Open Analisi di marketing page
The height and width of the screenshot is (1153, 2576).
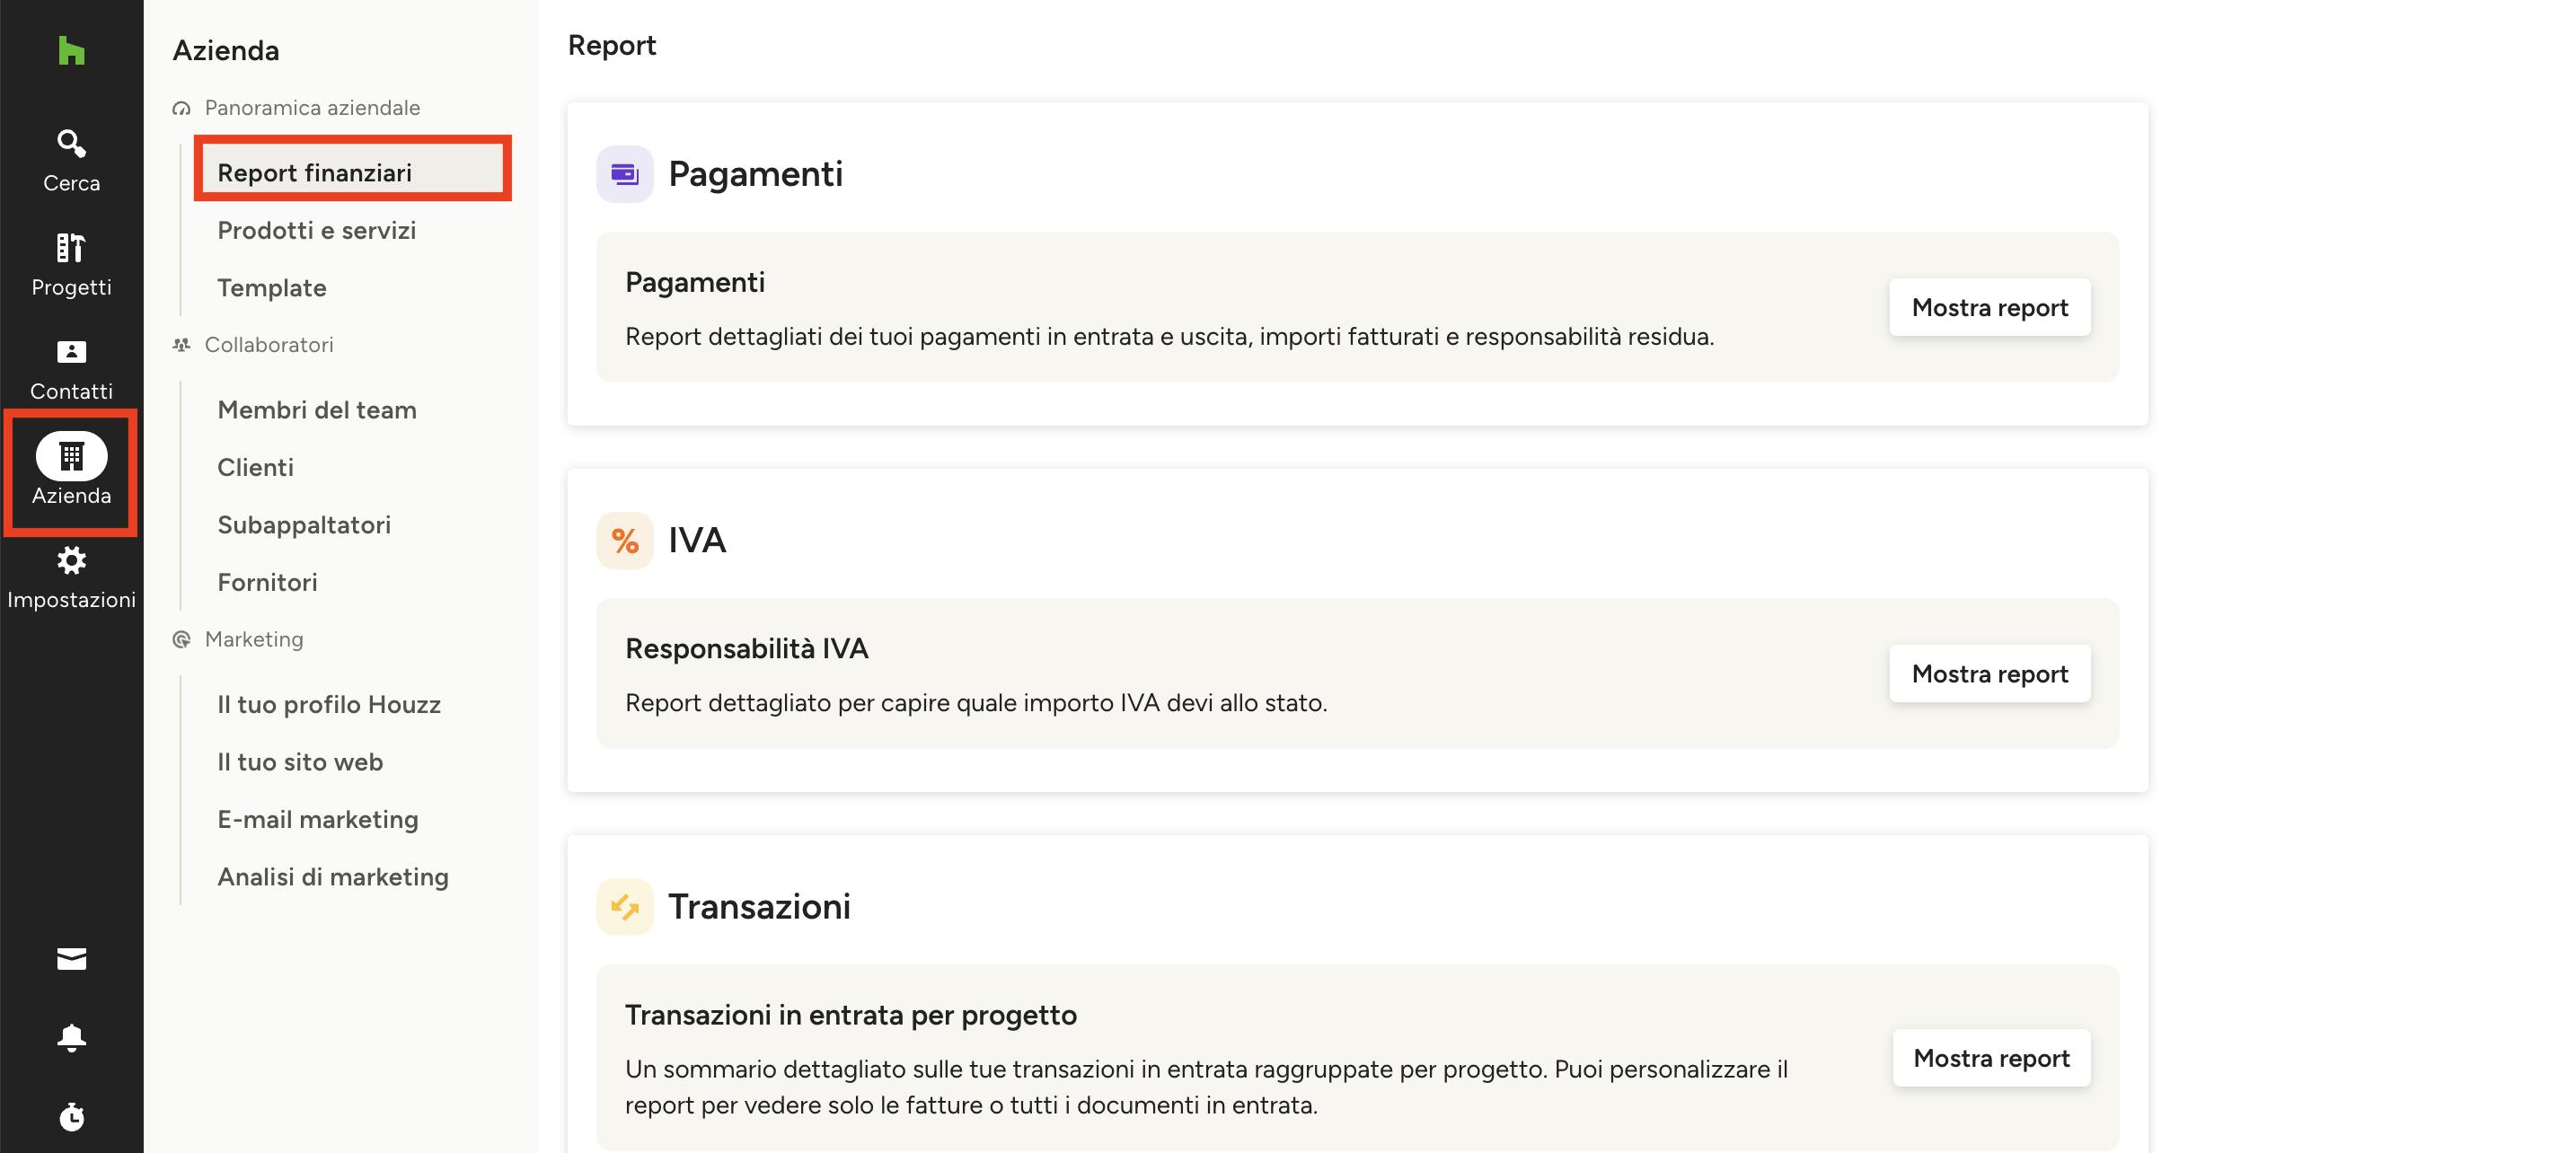coord(333,877)
